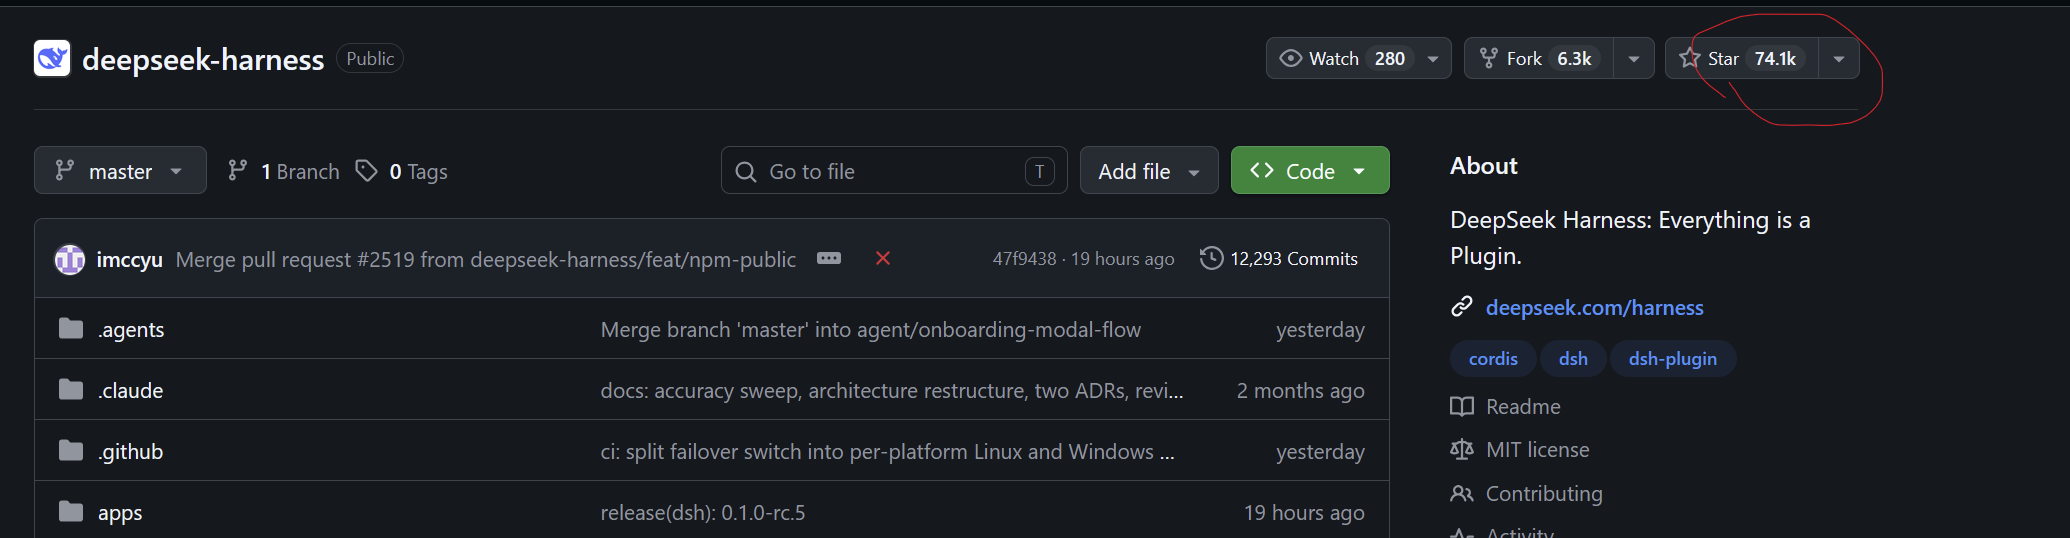Click the apps folder icon

point(71,511)
